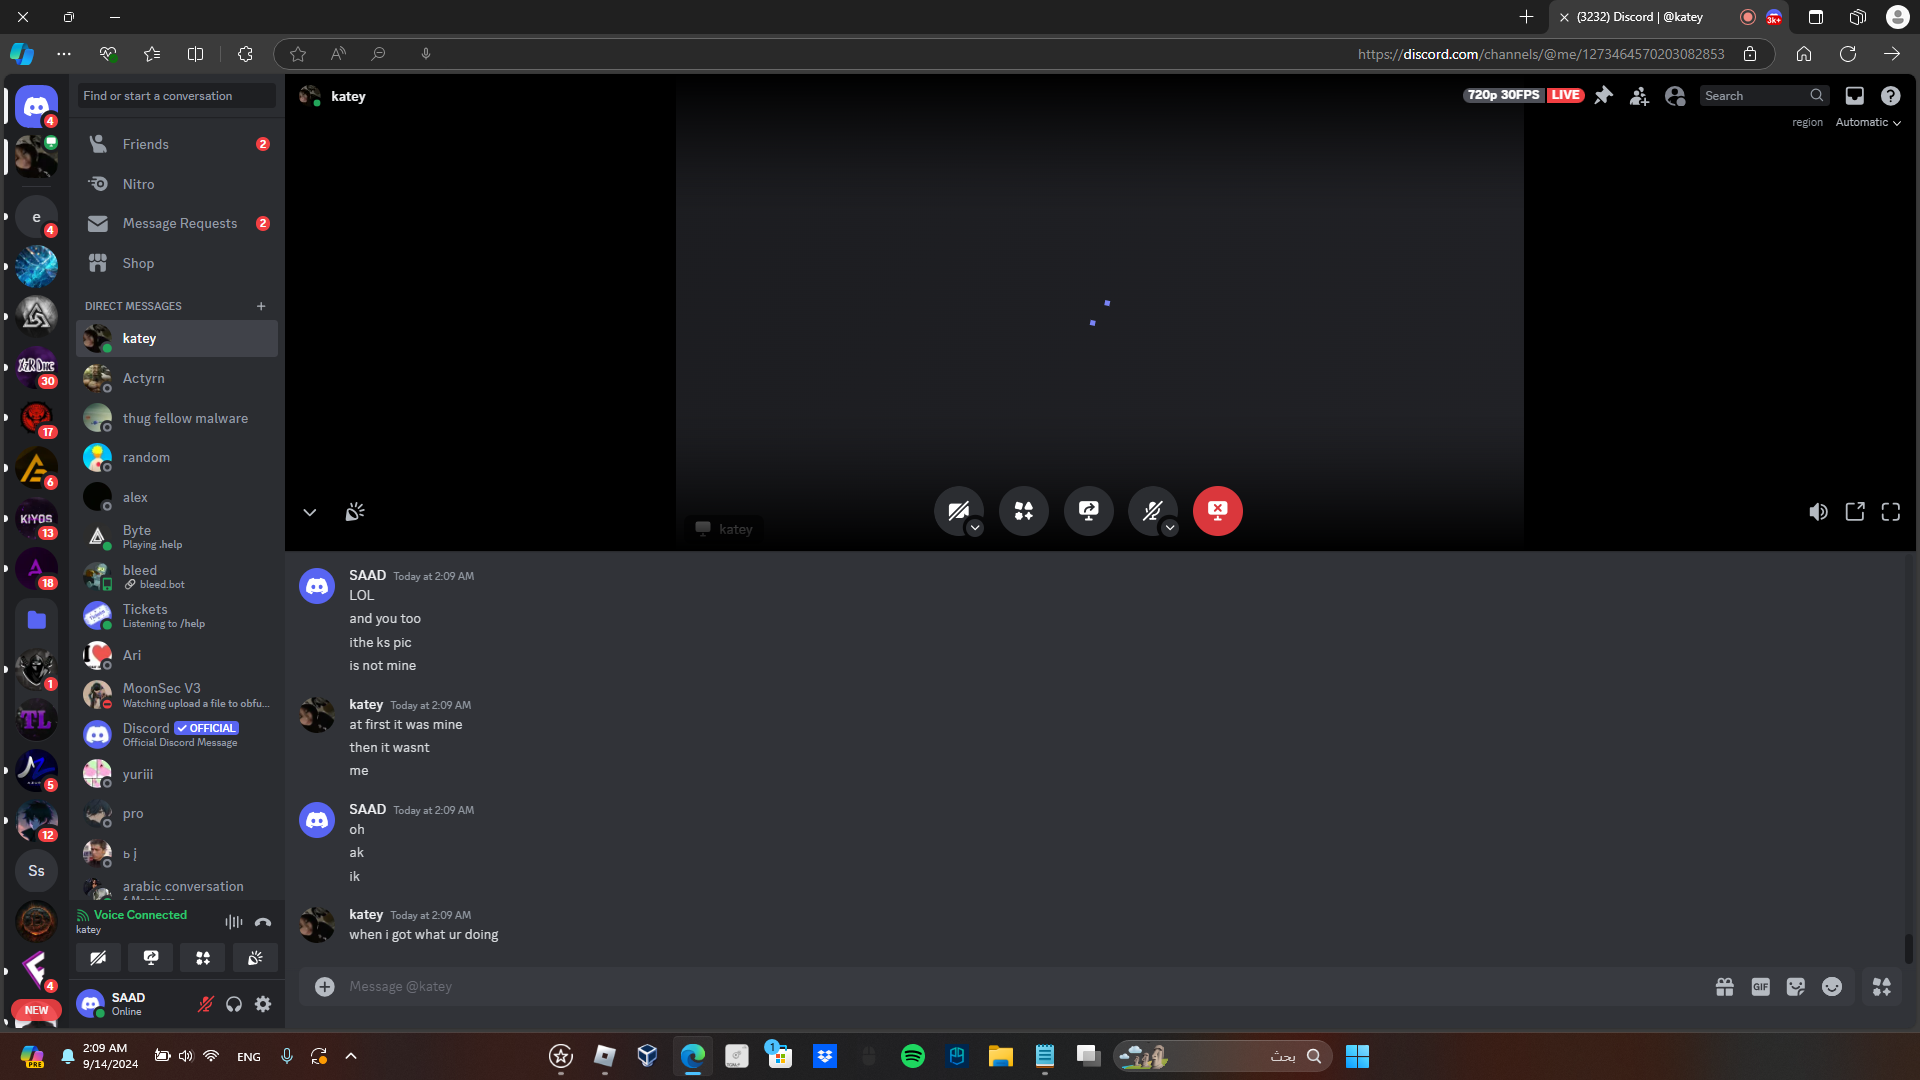Viewport: 1920px width, 1080px height.
Task: Open User Settings gear
Action: [263, 1004]
